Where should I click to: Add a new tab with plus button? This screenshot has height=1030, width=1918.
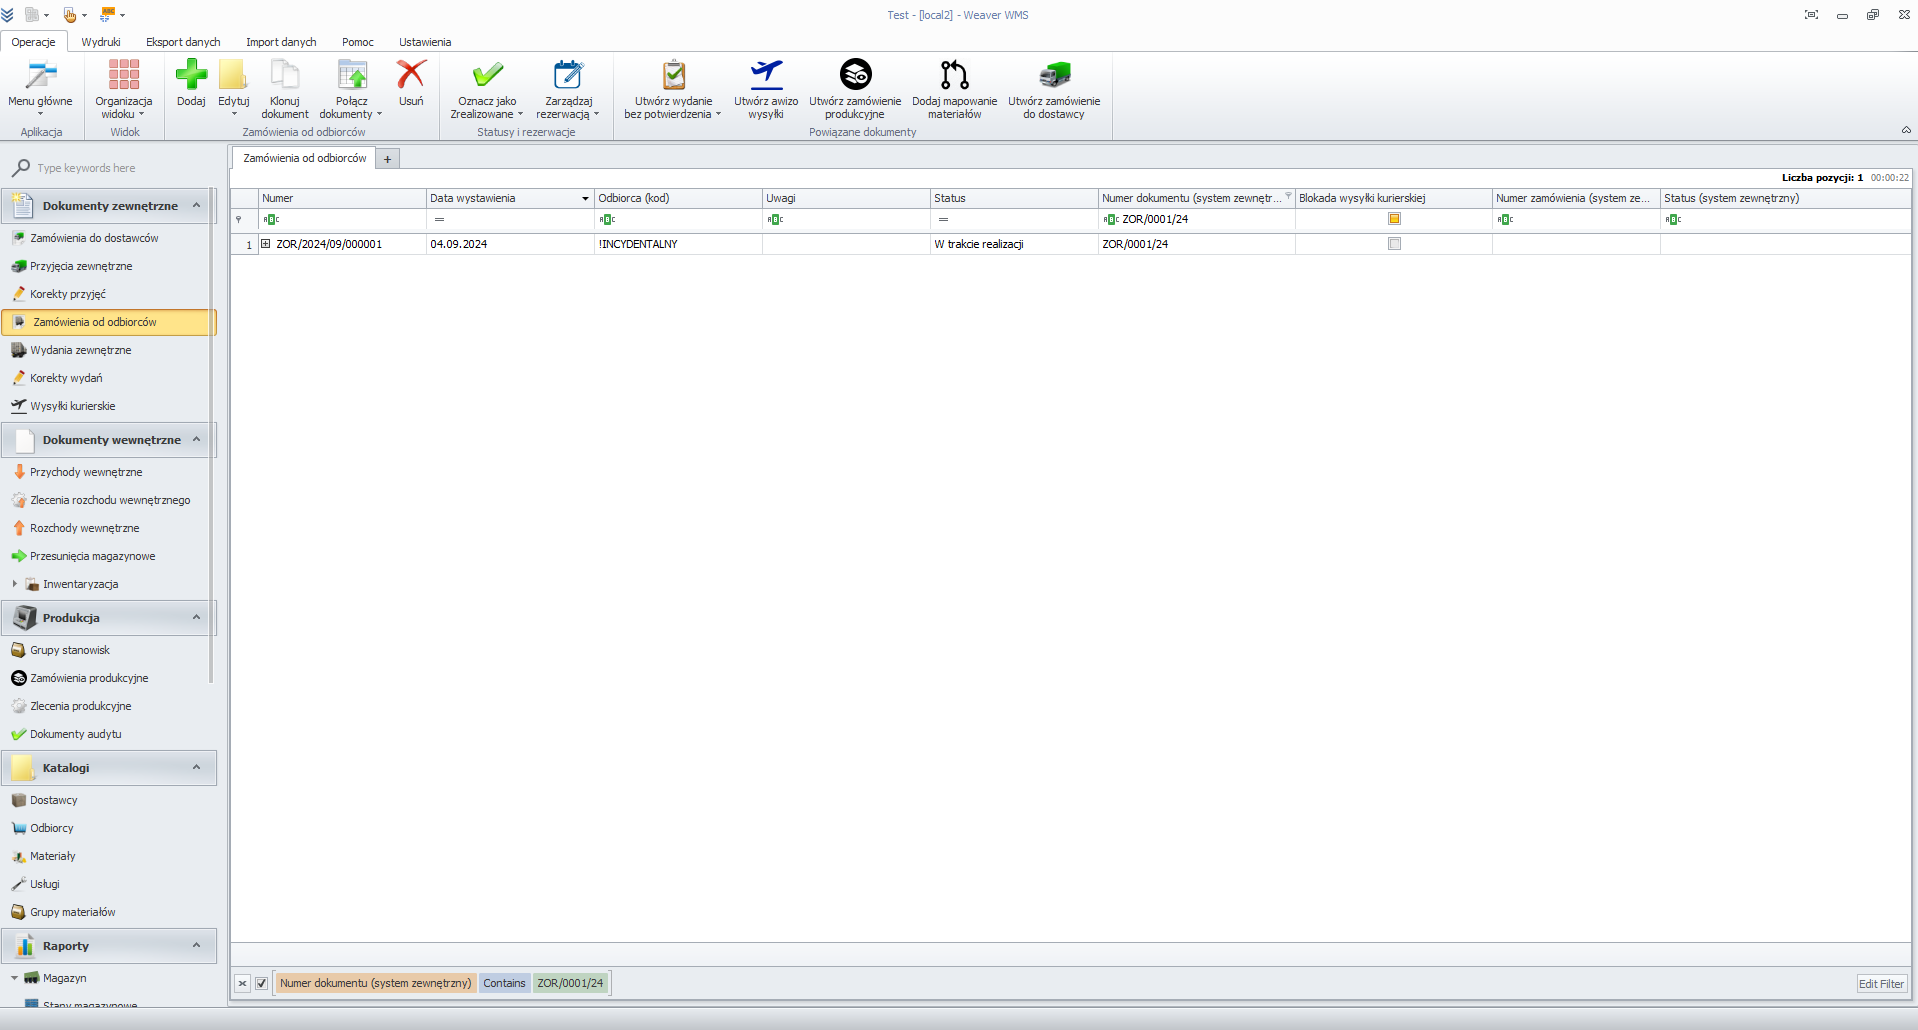click(388, 159)
